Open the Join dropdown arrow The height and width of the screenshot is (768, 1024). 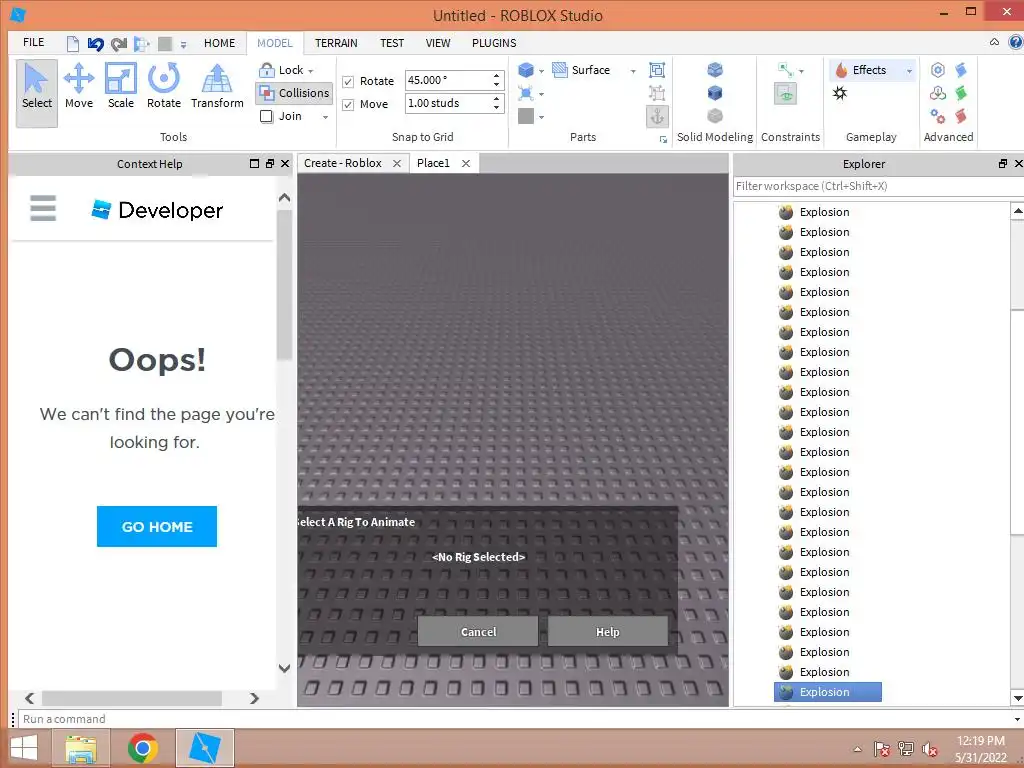tap(325, 117)
